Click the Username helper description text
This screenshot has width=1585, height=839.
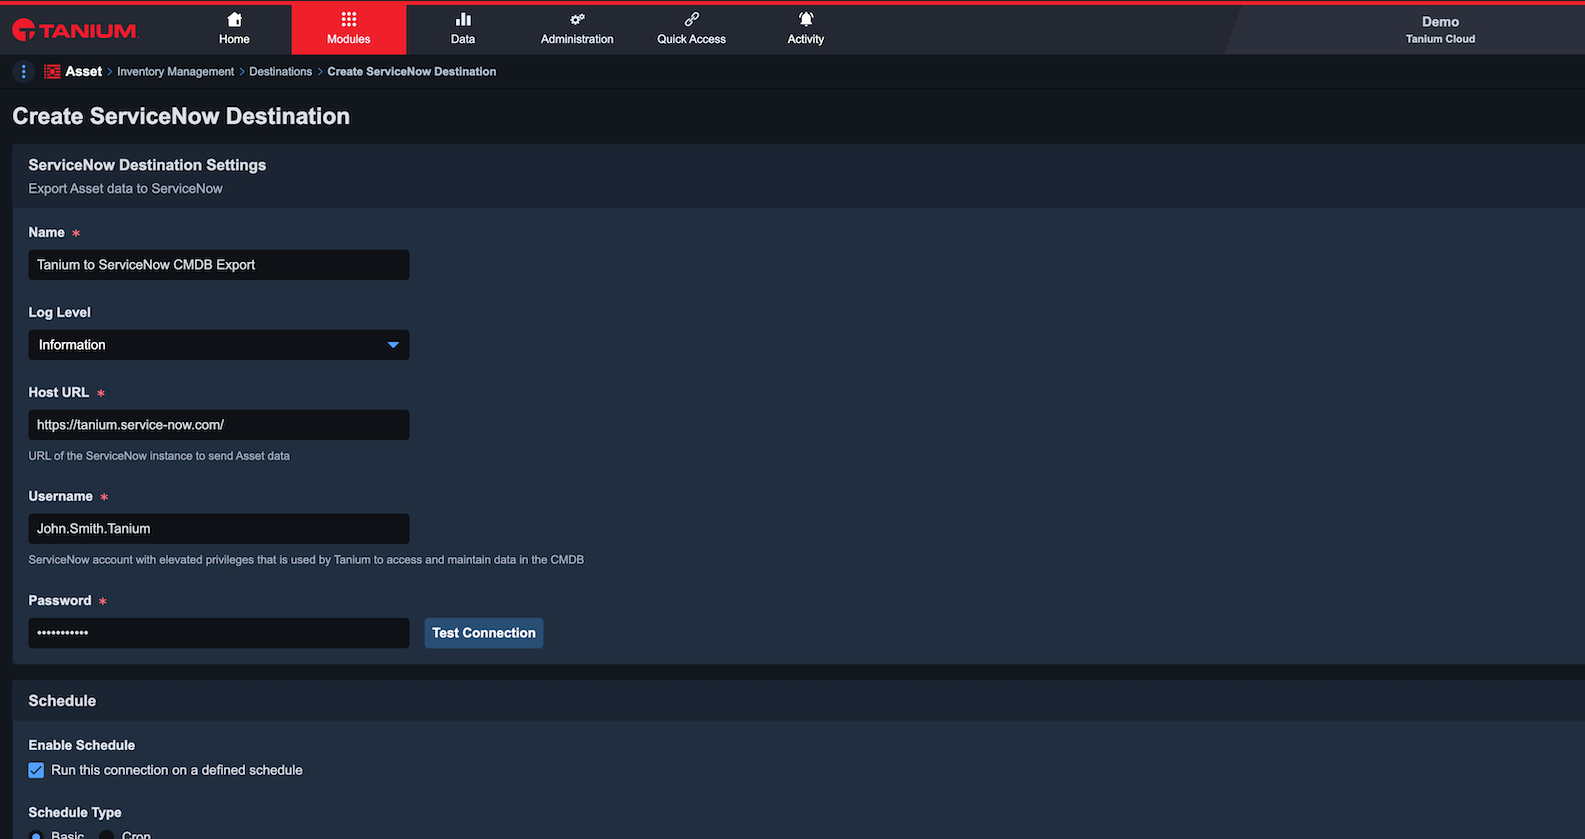pyautogui.click(x=306, y=560)
